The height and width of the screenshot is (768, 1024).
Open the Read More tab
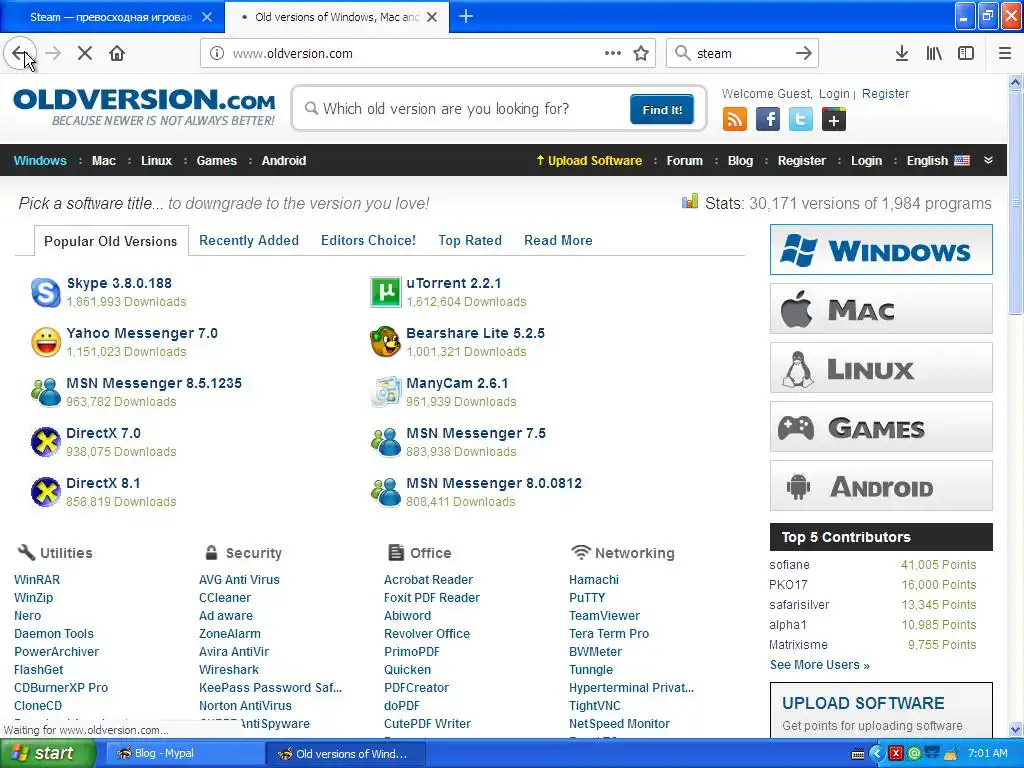[x=558, y=240]
